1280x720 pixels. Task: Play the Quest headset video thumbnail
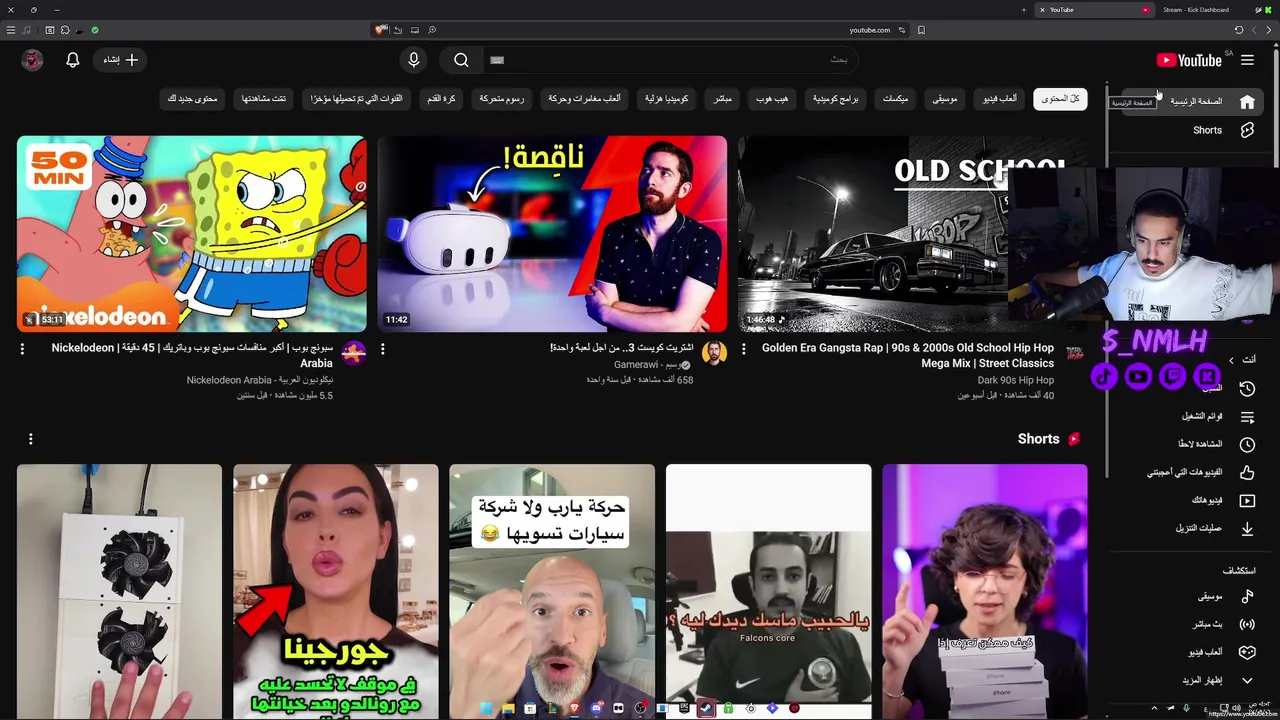pyautogui.click(x=552, y=234)
